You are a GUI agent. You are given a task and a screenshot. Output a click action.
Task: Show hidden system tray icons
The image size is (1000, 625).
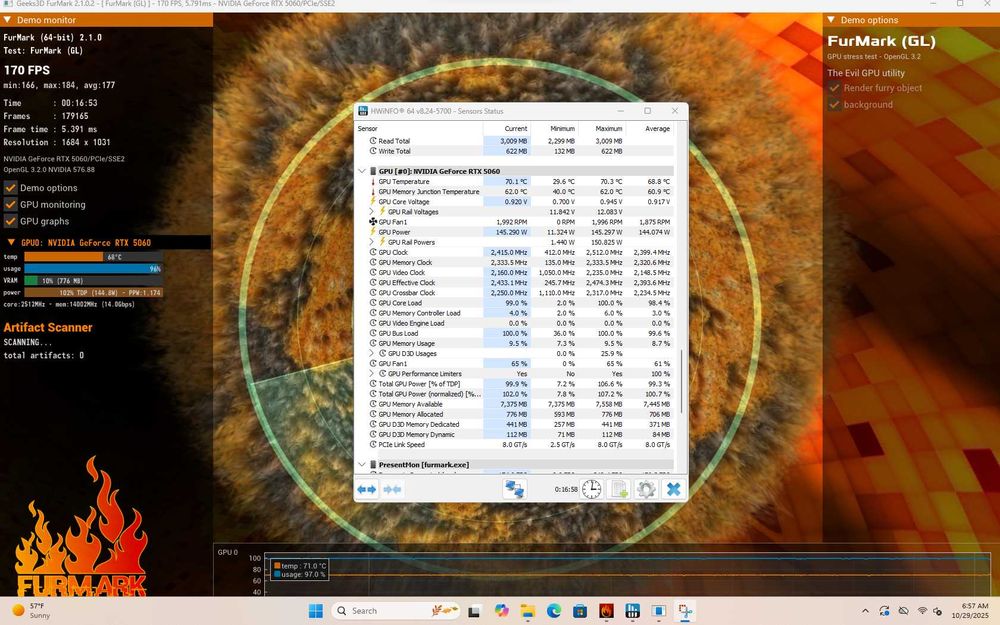865,611
